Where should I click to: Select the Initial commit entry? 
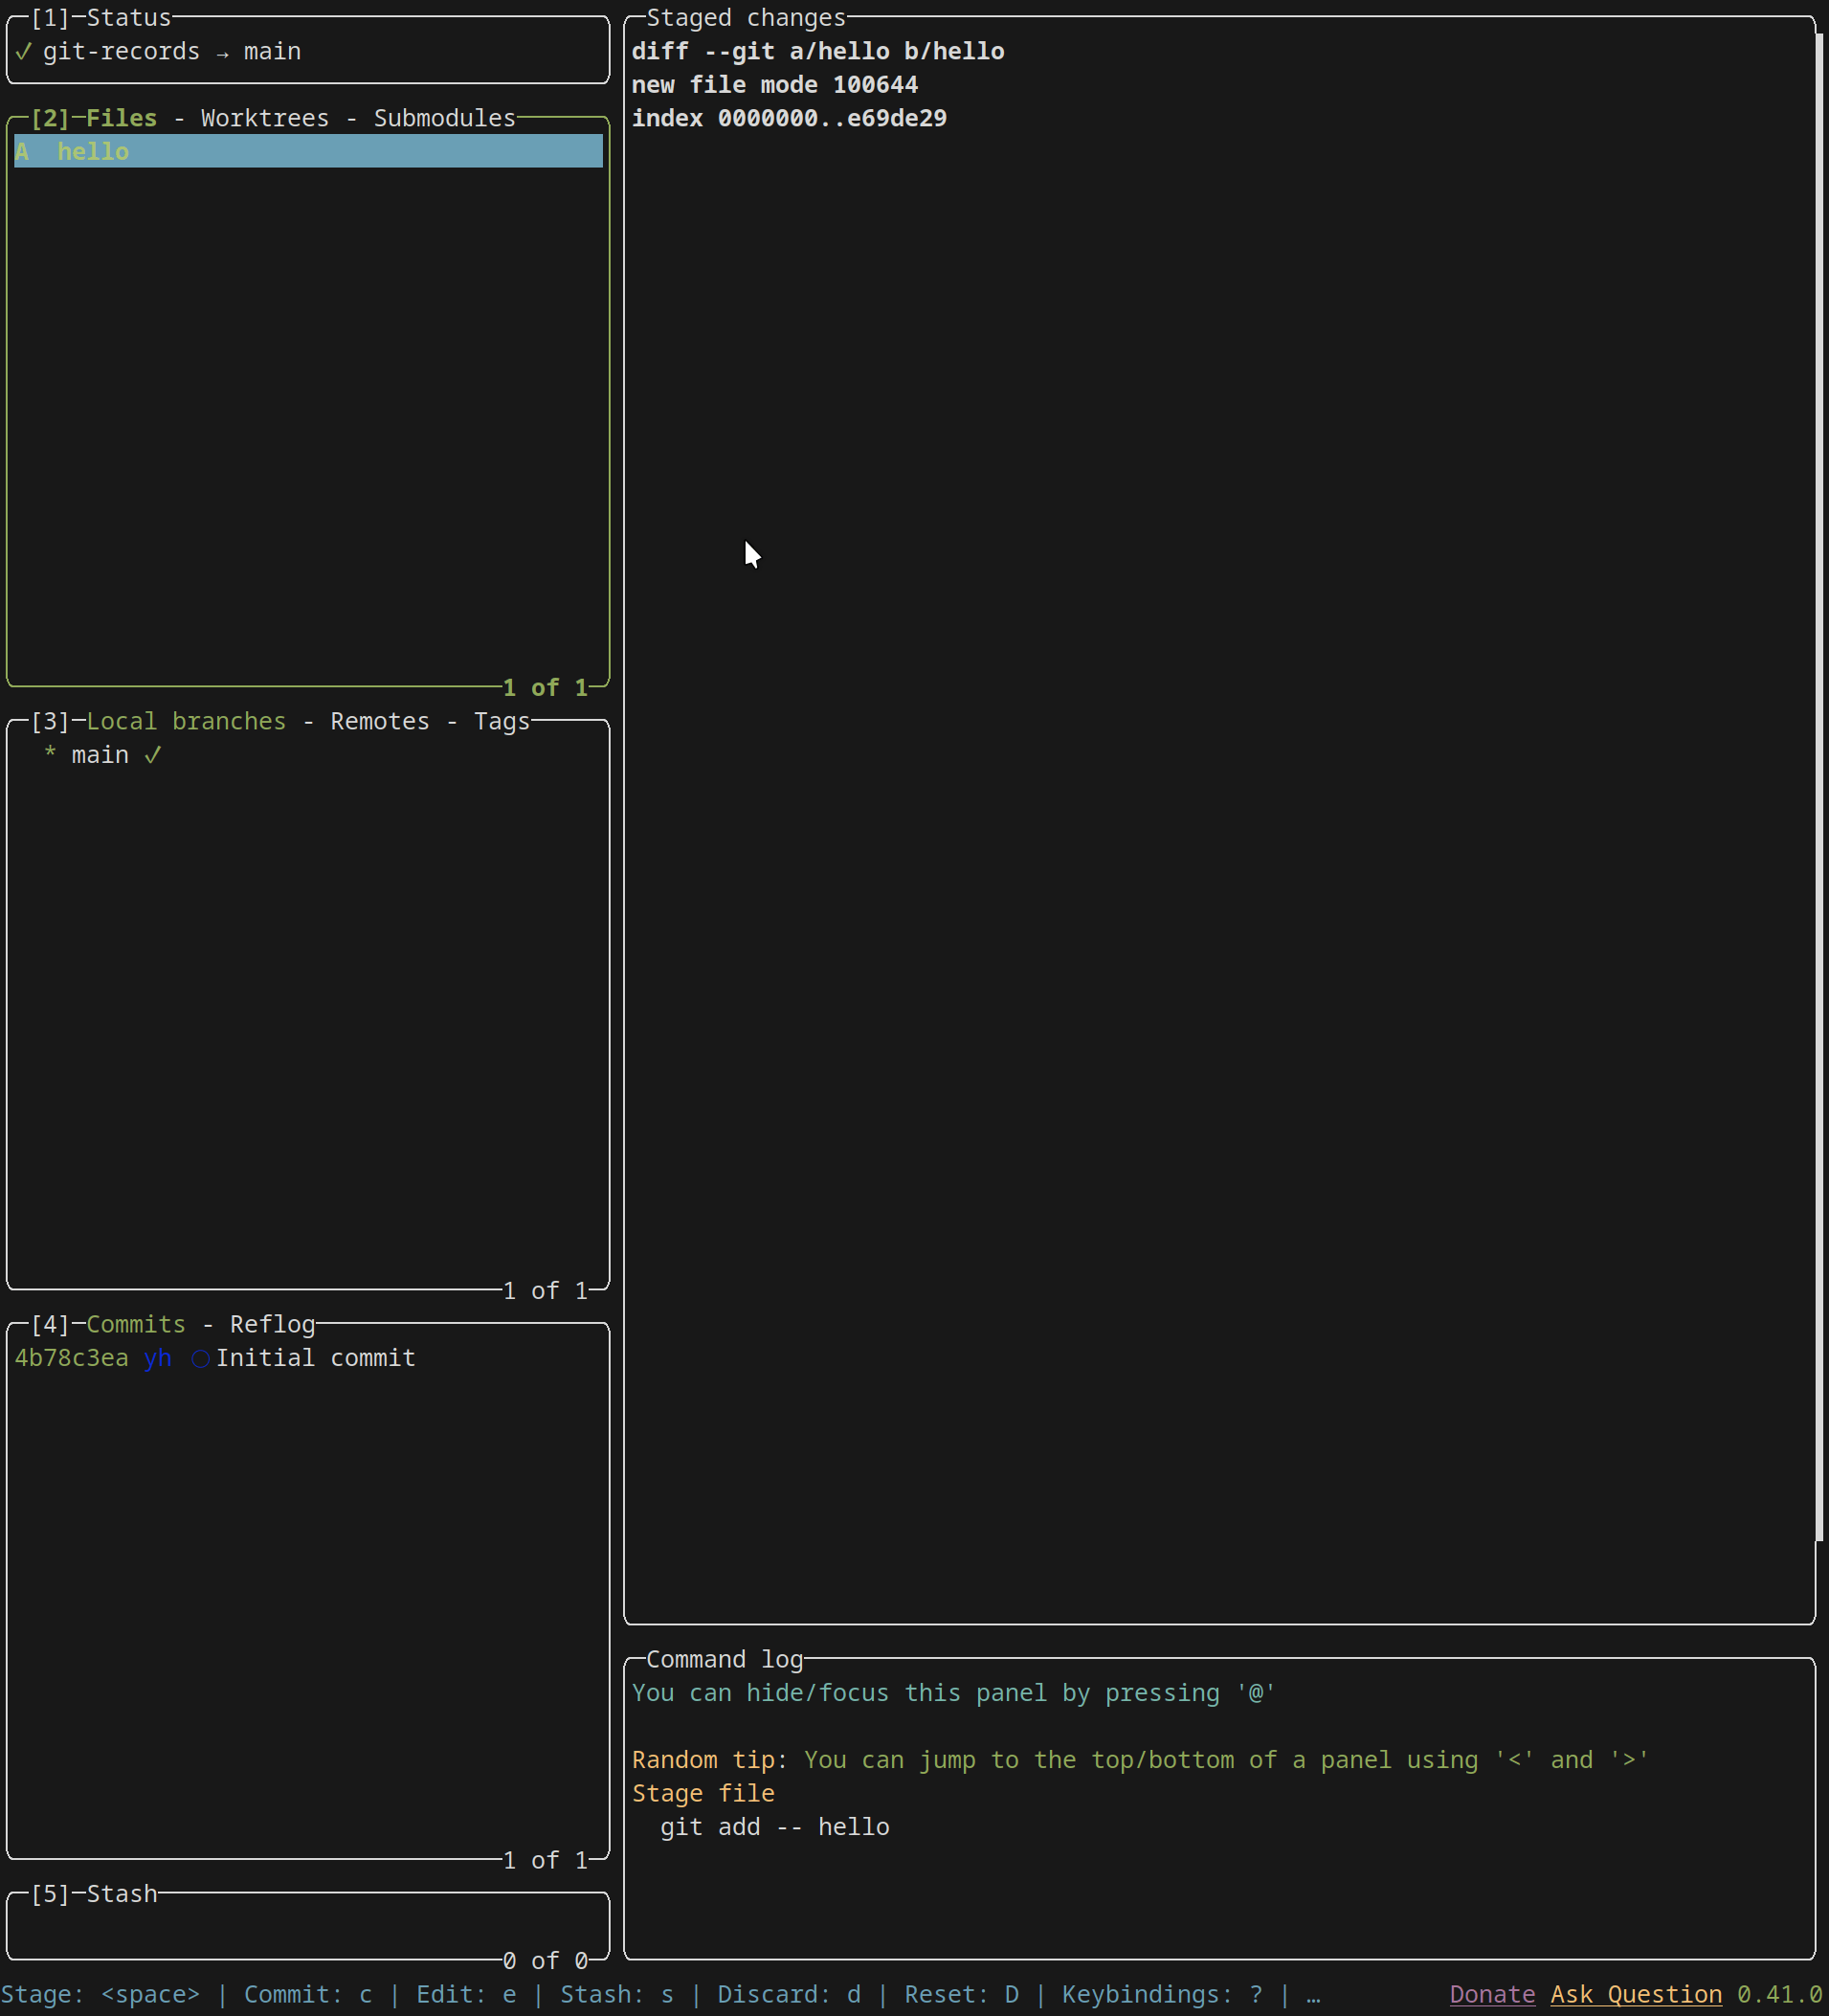point(315,1358)
